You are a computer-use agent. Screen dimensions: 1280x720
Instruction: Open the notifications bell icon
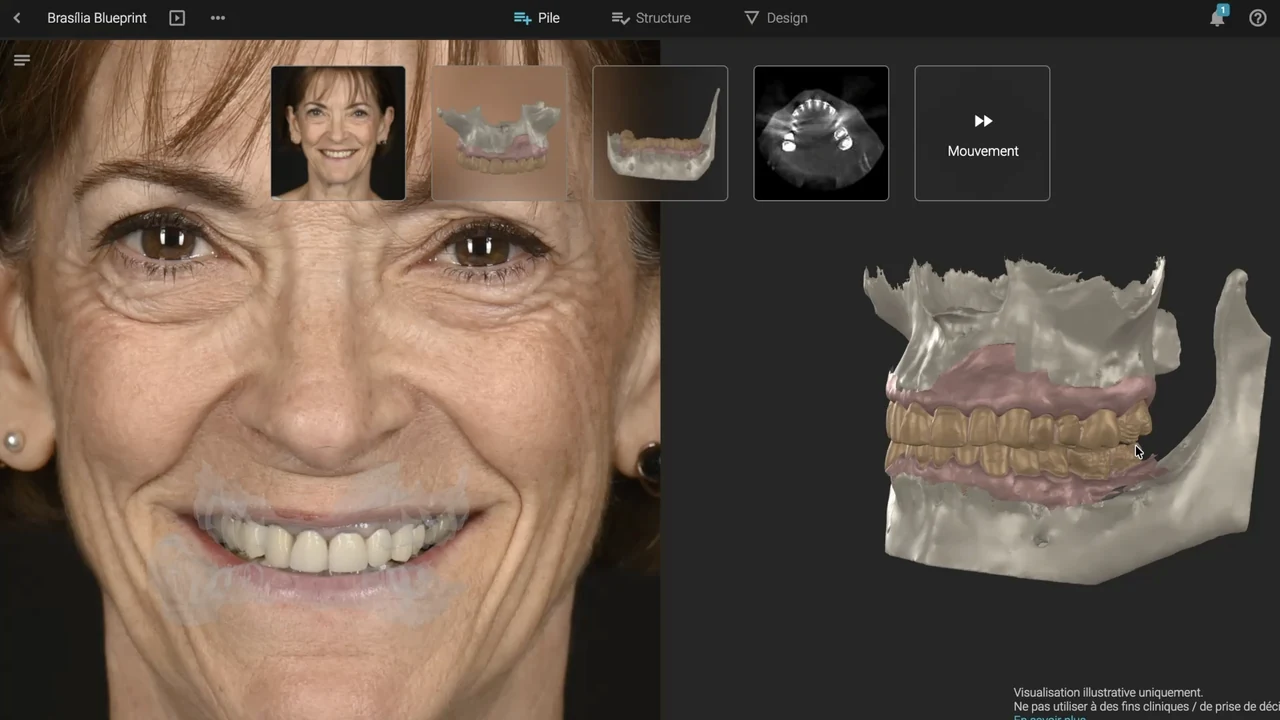[1217, 17]
